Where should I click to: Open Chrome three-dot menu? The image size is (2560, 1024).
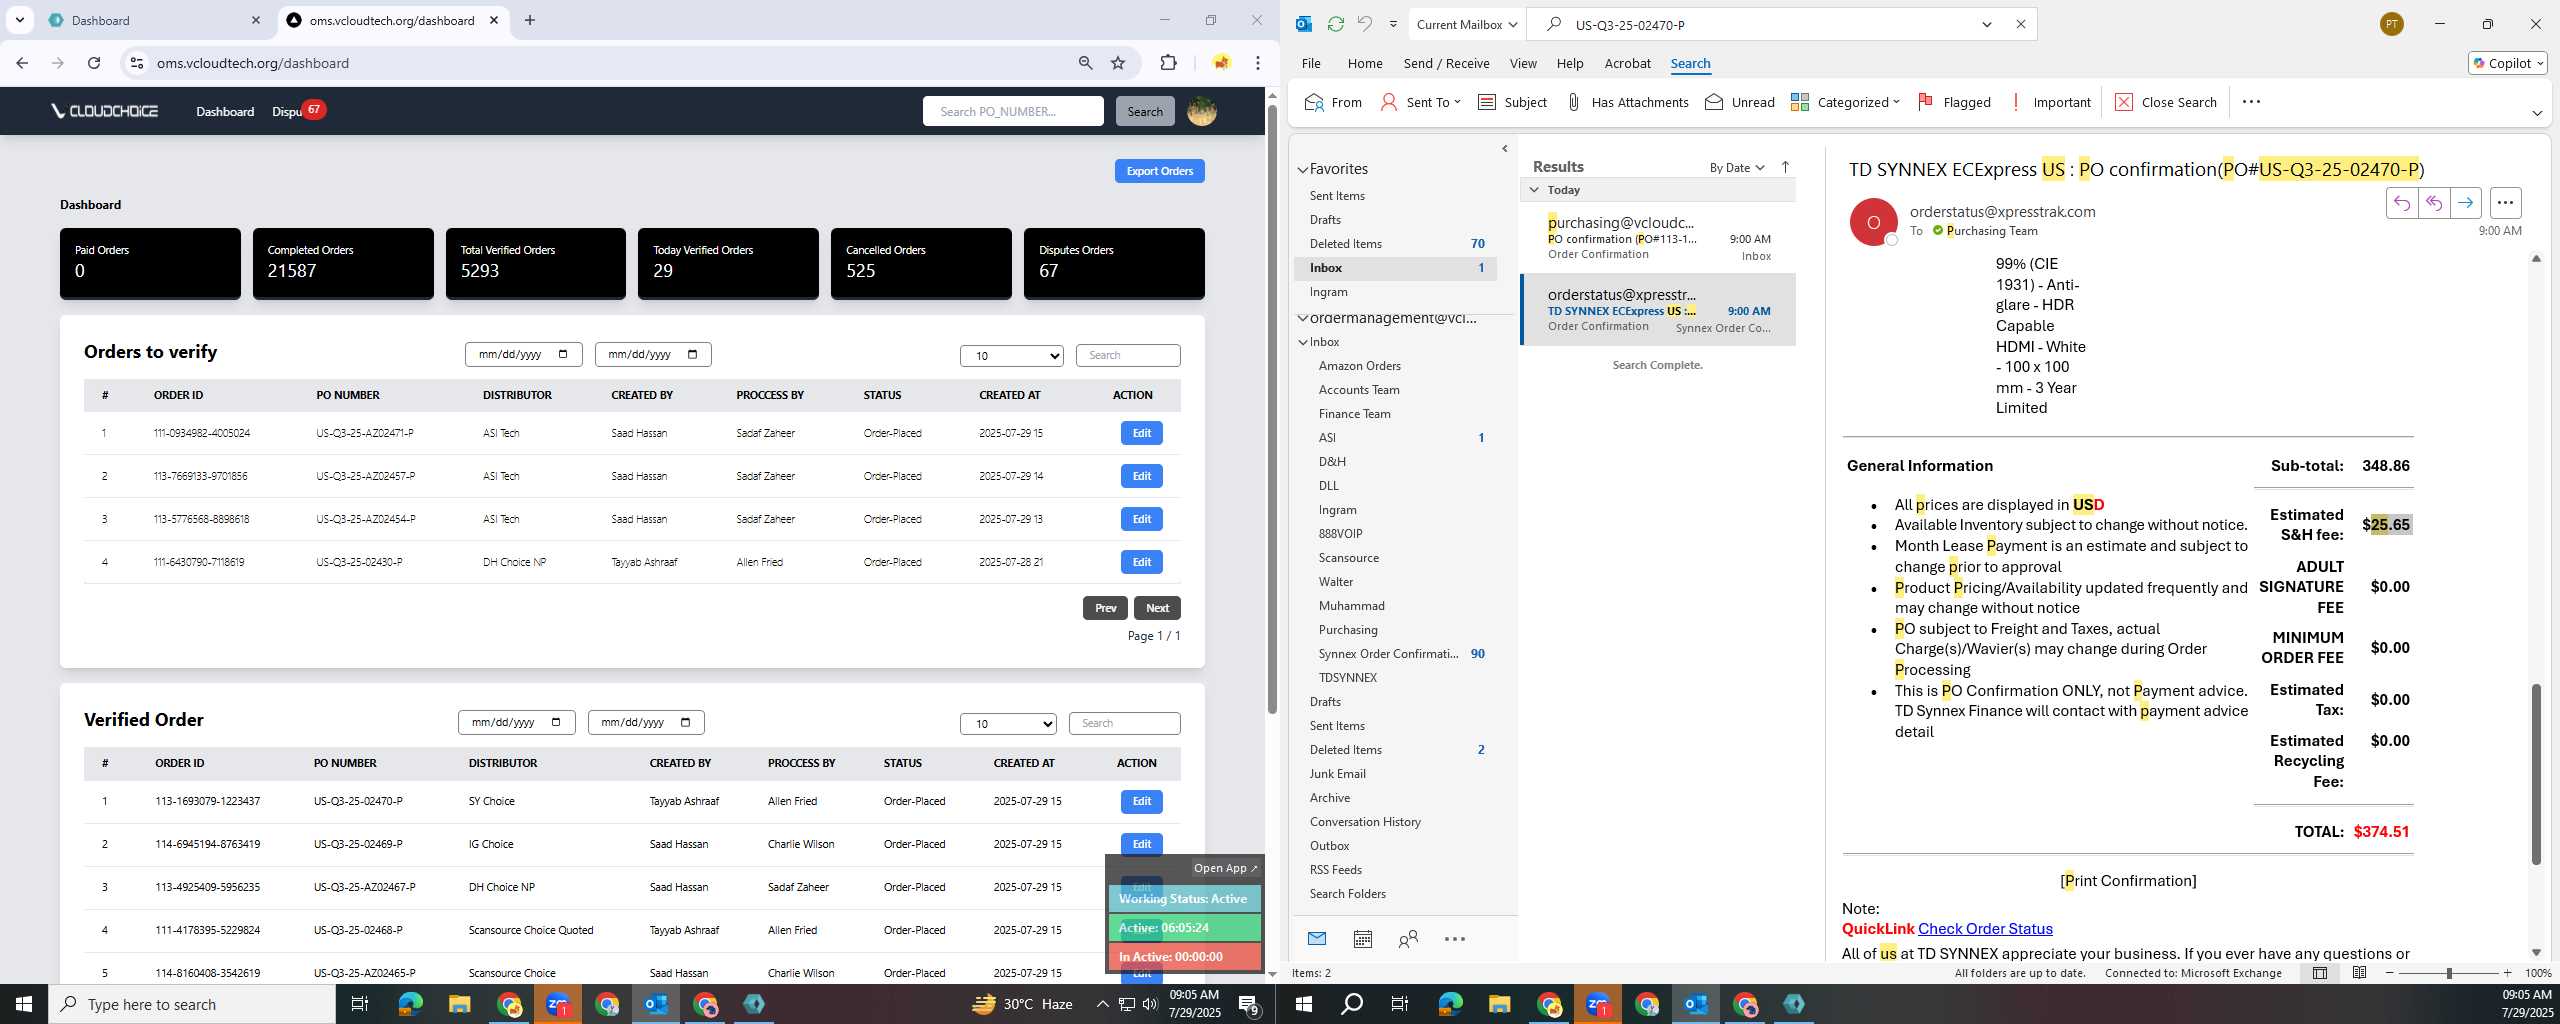point(1258,63)
